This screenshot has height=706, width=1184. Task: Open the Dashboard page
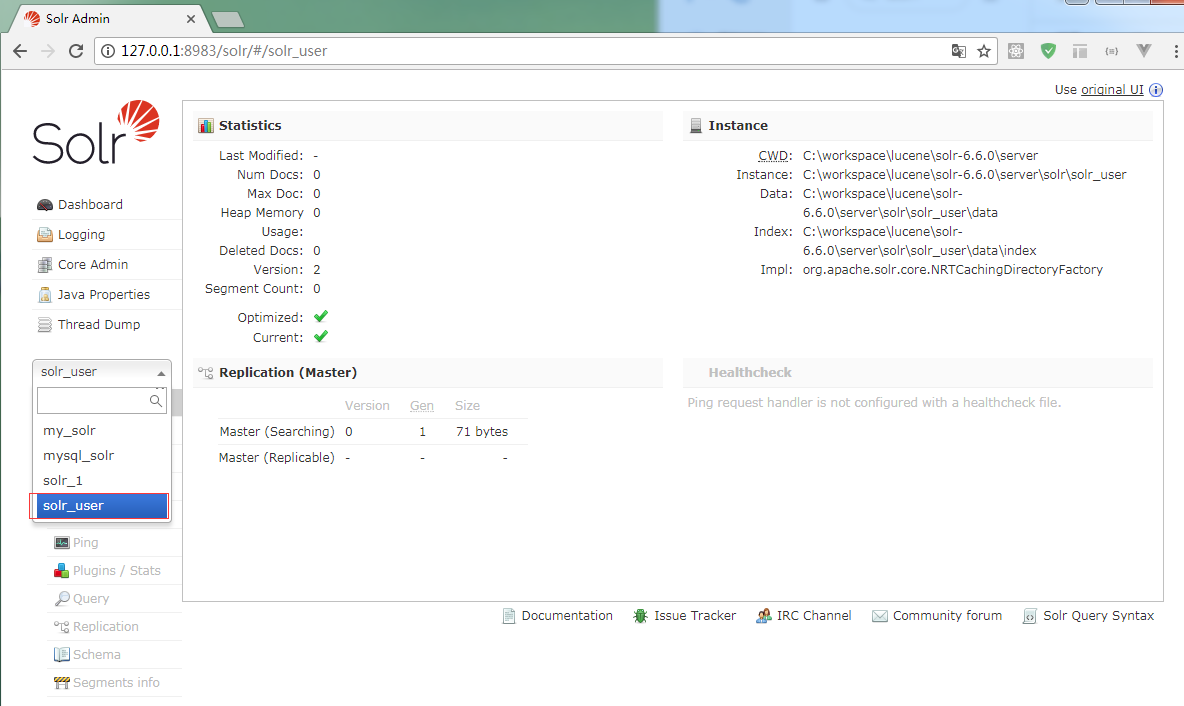tap(90, 205)
